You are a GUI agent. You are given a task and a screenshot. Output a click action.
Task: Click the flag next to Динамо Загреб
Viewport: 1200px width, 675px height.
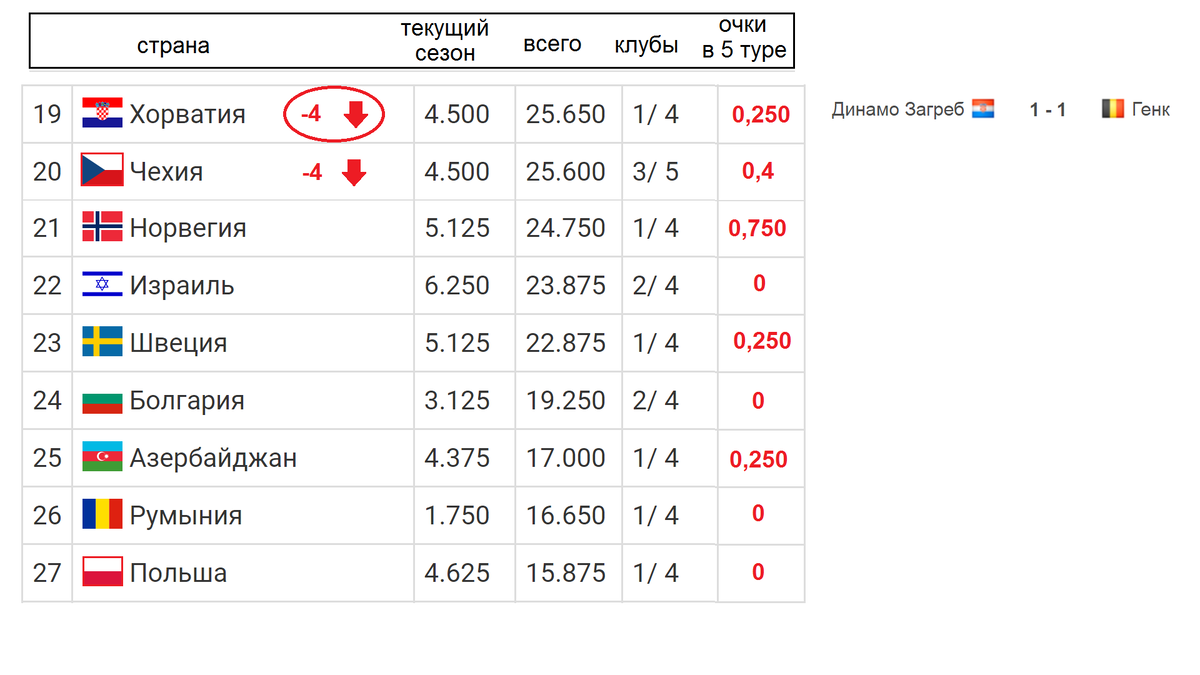click(983, 109)
